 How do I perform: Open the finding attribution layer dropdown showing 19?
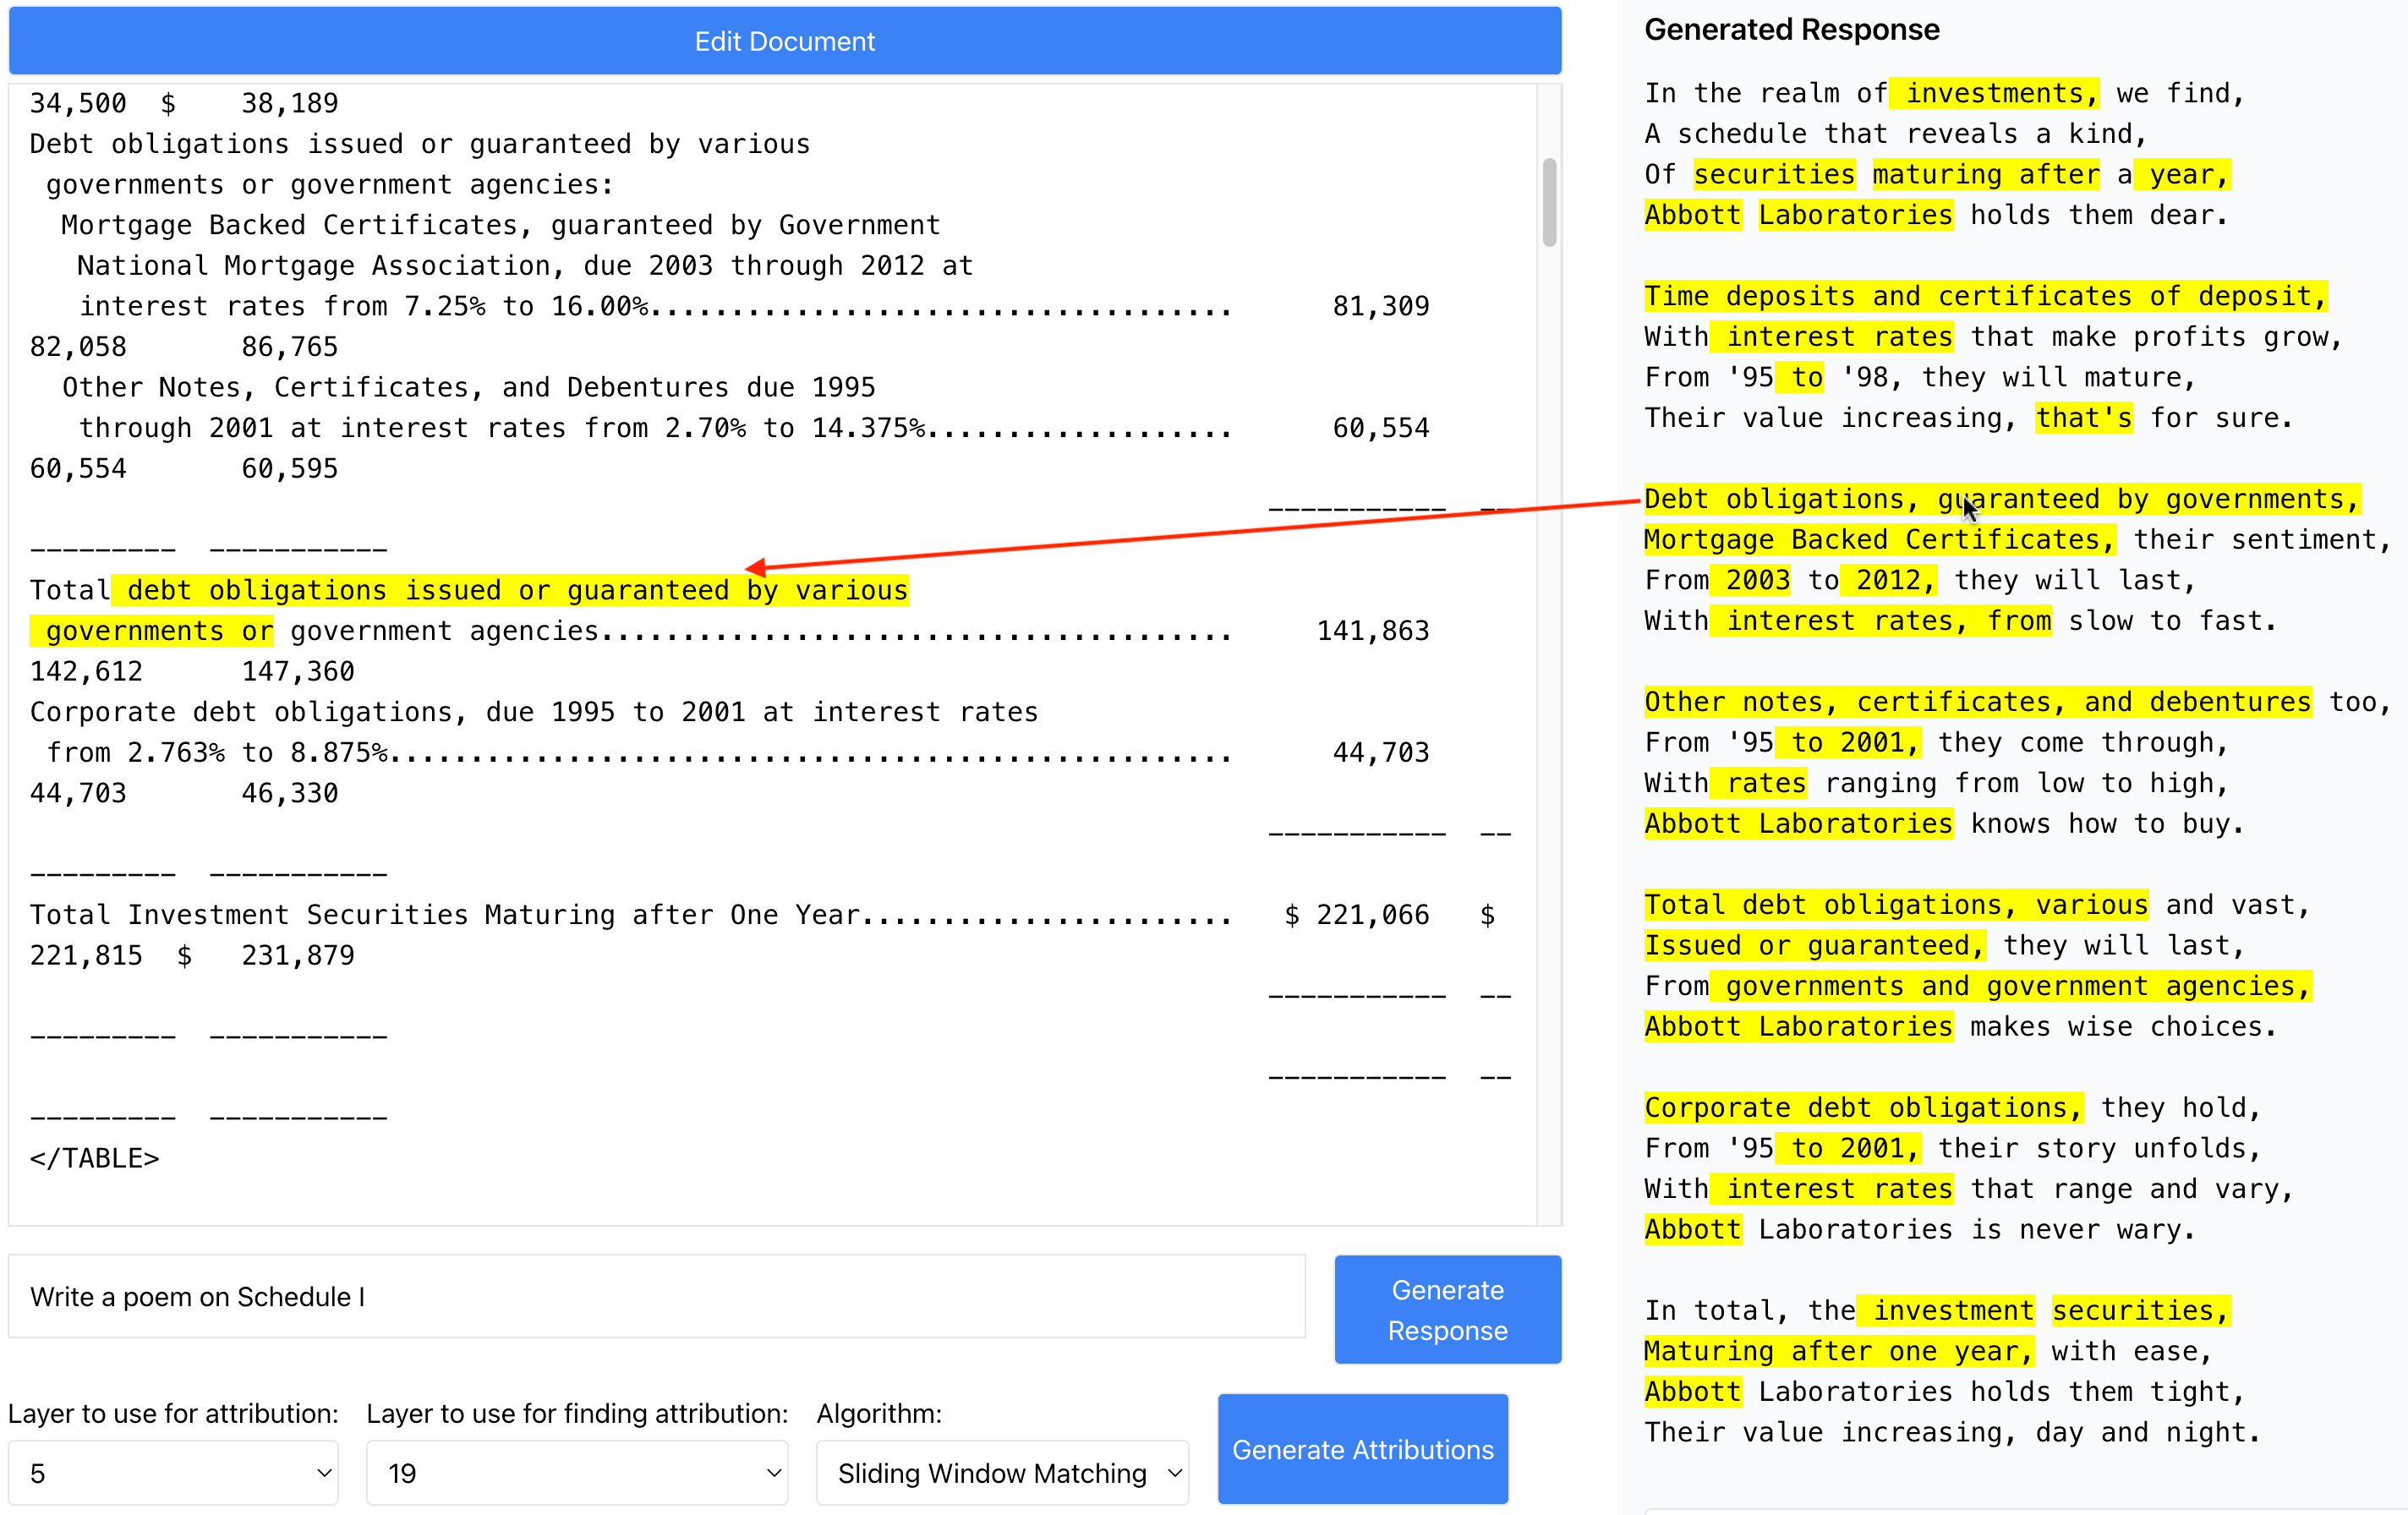(x=576, y=1472)
